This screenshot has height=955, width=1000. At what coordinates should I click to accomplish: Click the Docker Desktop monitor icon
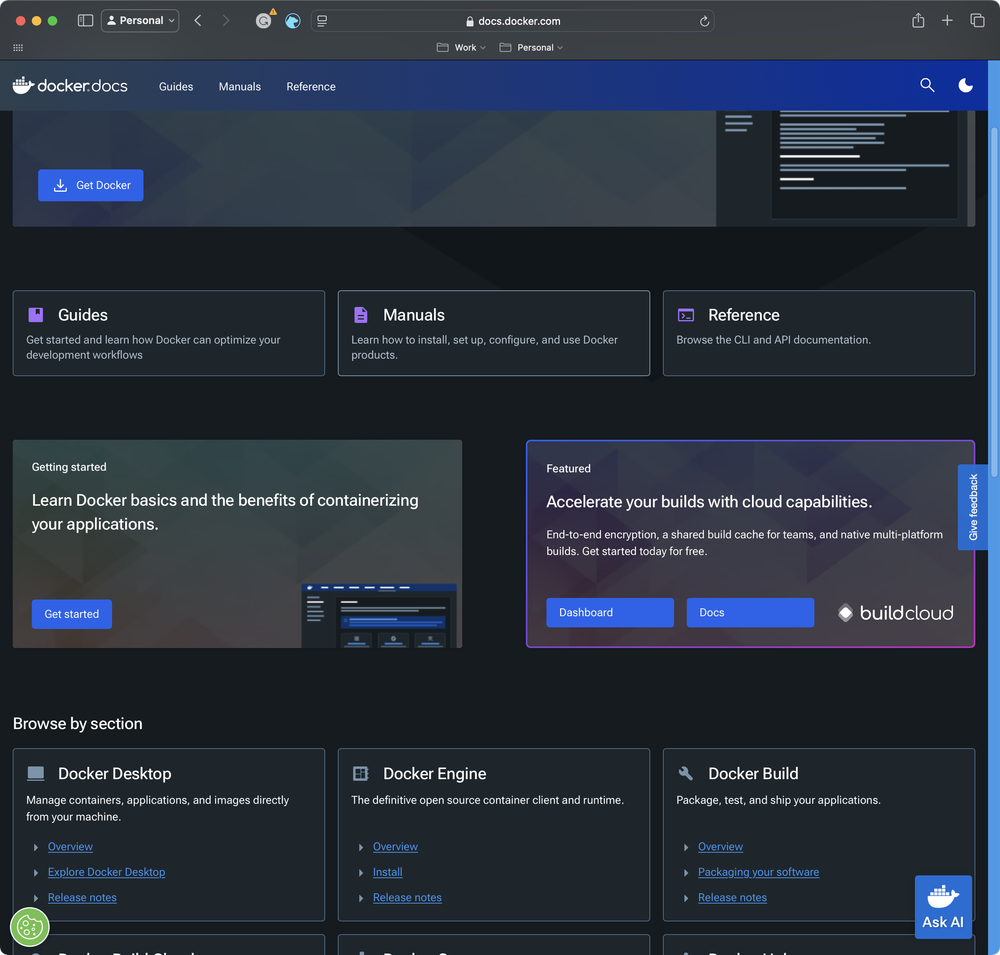[36, 773]
